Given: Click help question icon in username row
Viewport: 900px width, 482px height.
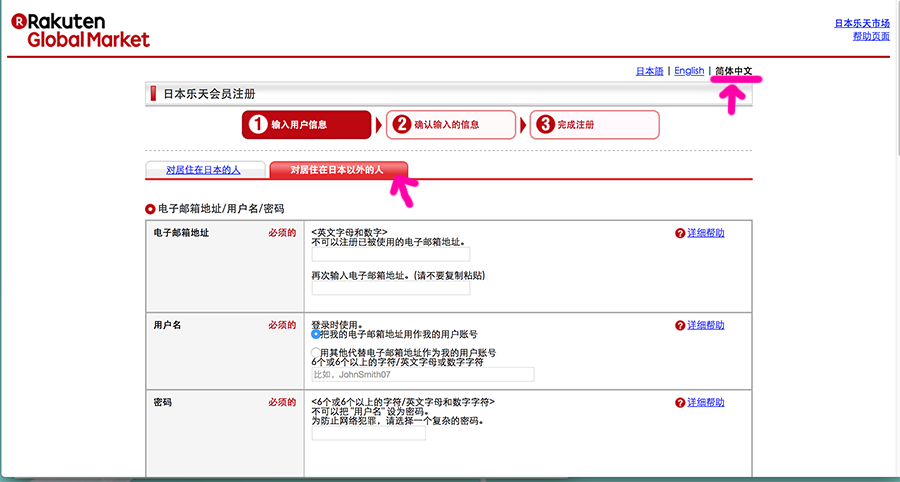Looking at the screenshot, I should click(680, 326).
